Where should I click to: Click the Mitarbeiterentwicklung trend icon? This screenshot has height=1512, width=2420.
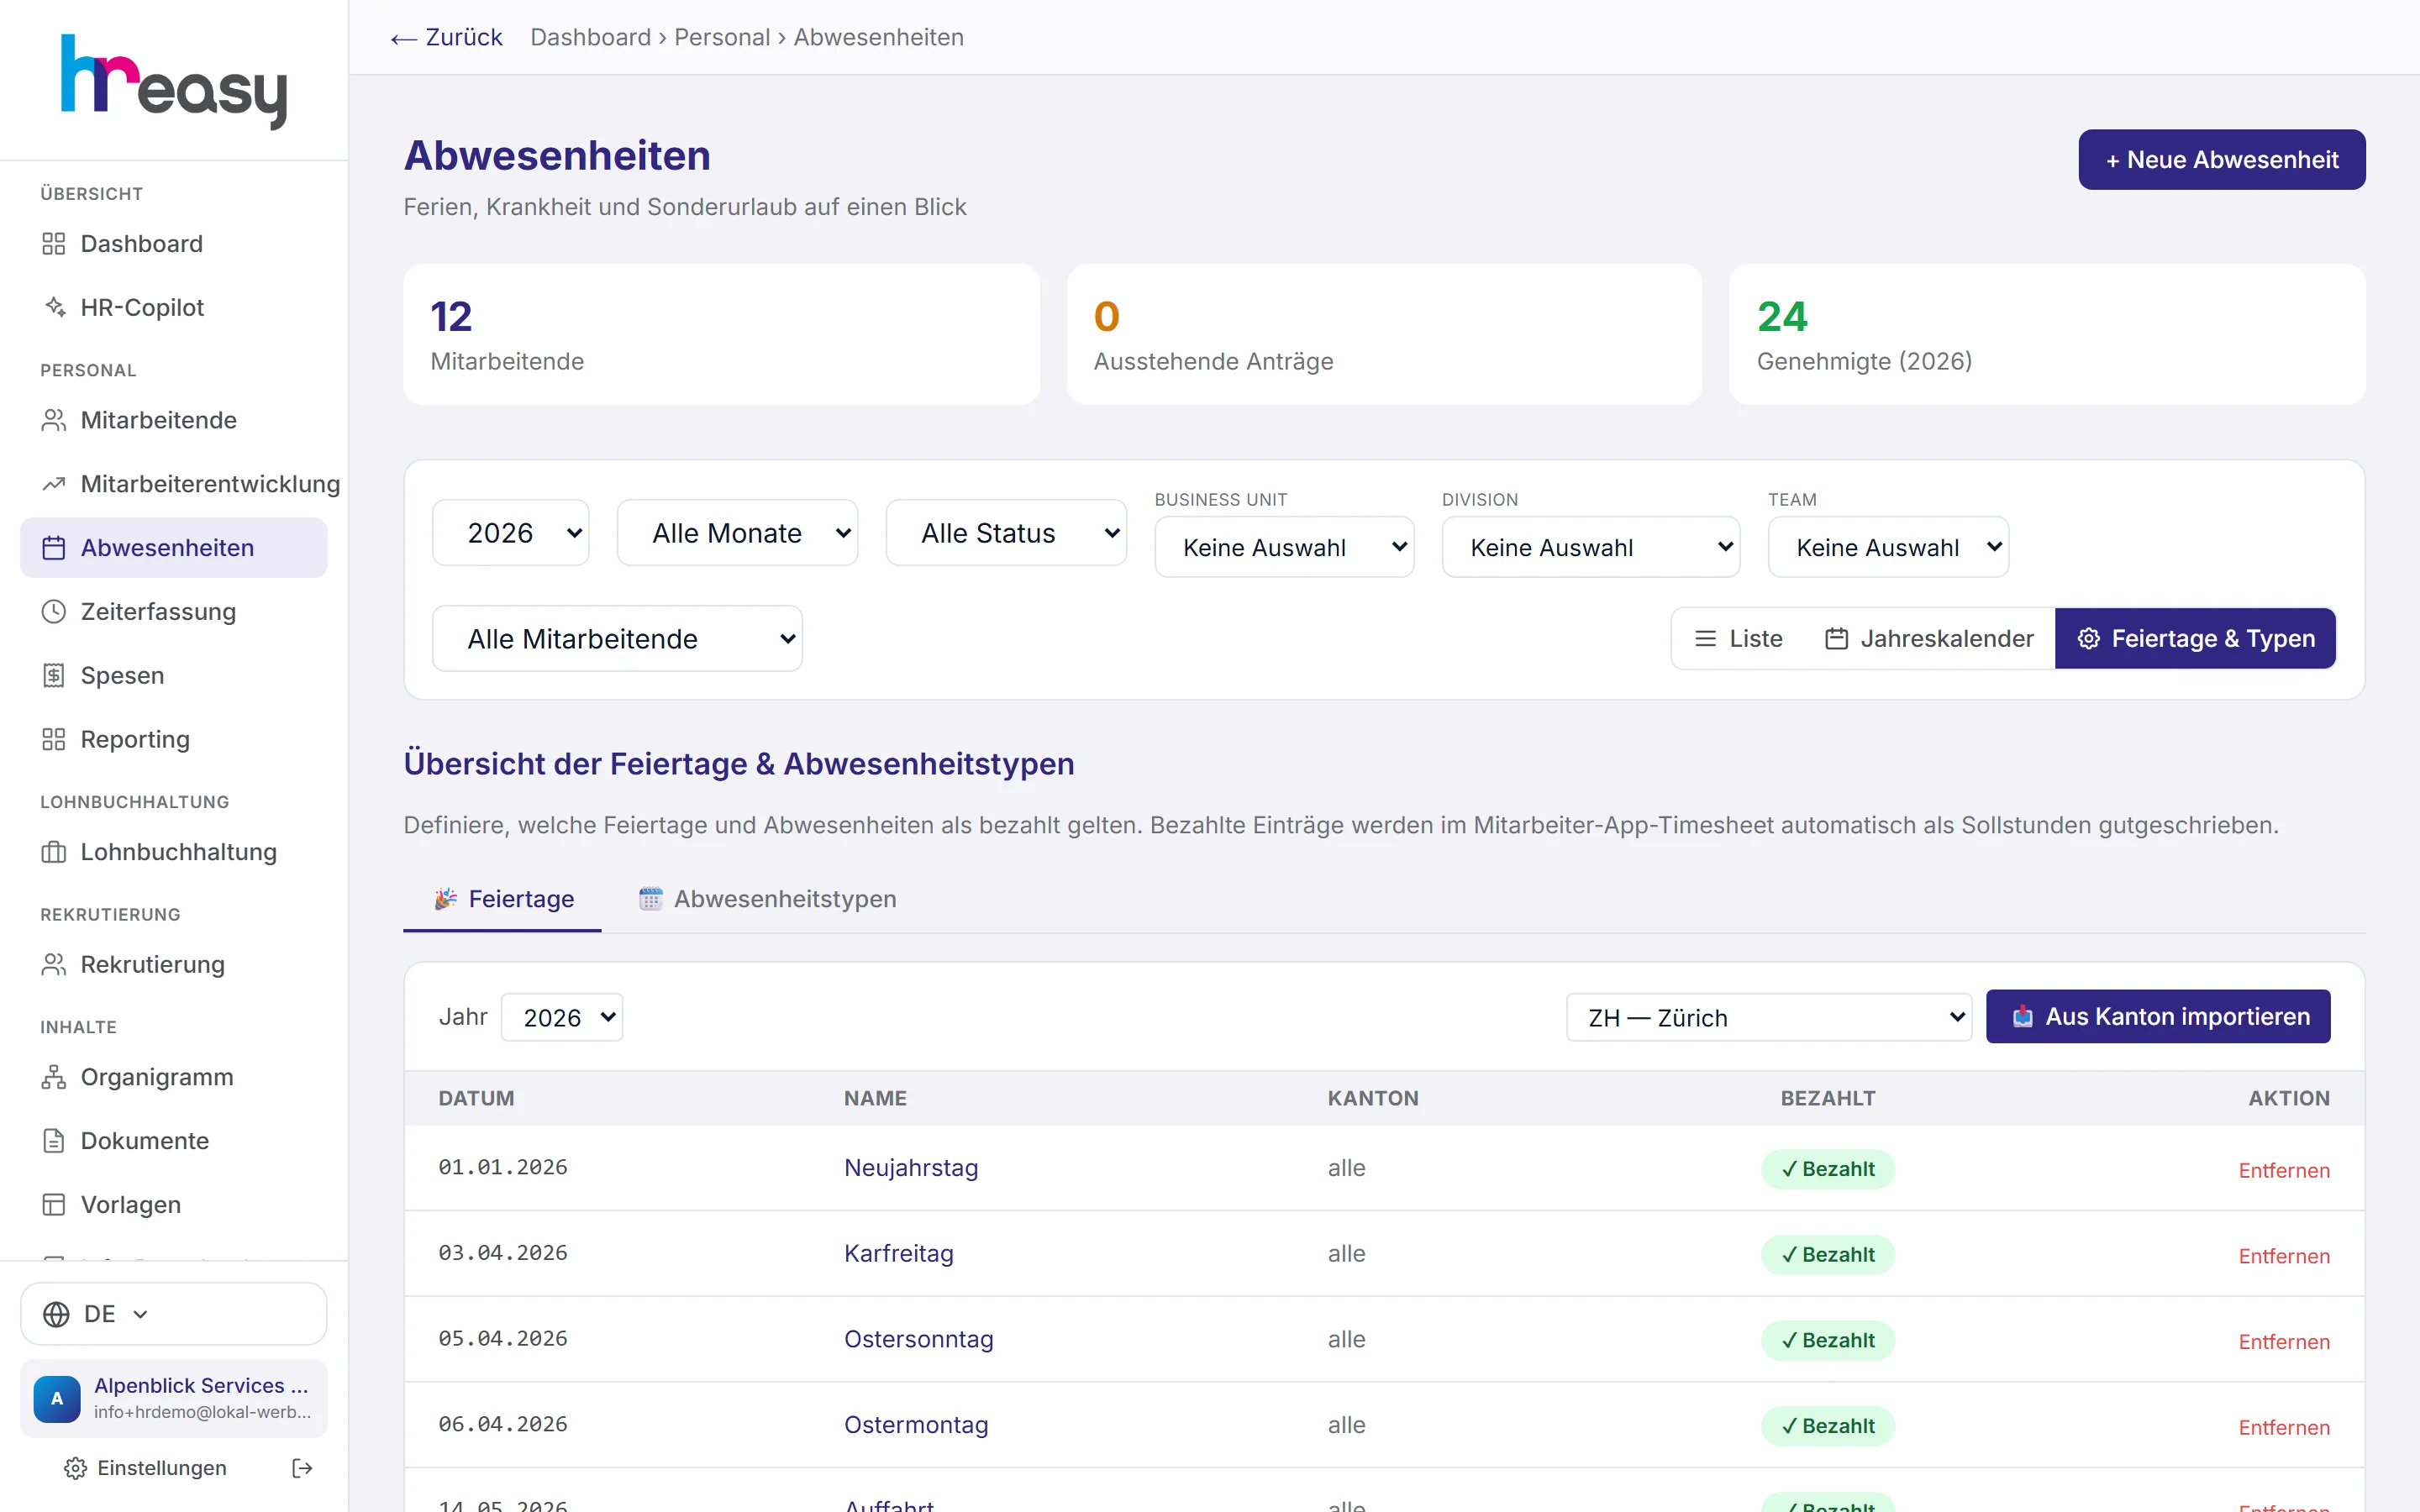click(54, 484)
